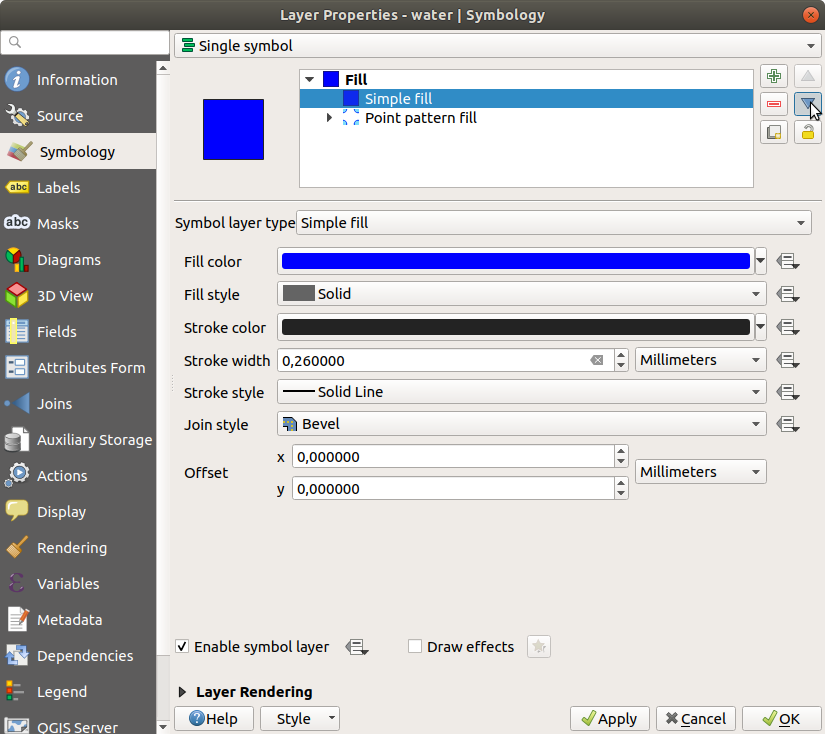Image resolution: width=825 pixels, height=734 pixels.
Task: Click the Cancel button
Action: 696,719
